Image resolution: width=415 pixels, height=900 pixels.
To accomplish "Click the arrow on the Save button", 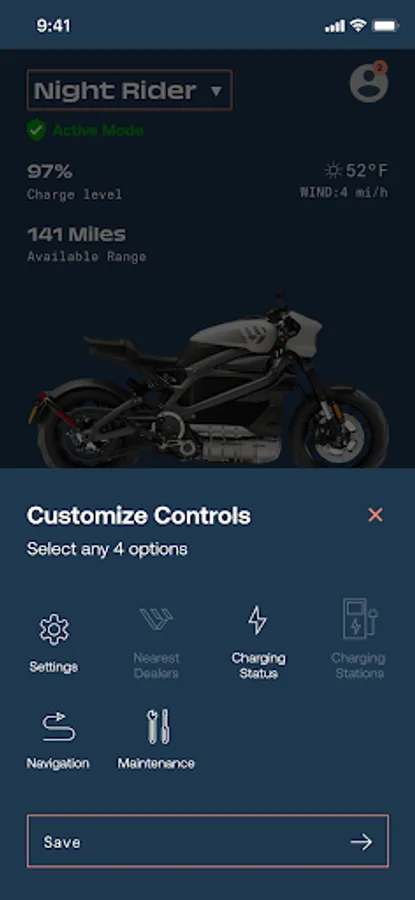I will coord(362,842).
